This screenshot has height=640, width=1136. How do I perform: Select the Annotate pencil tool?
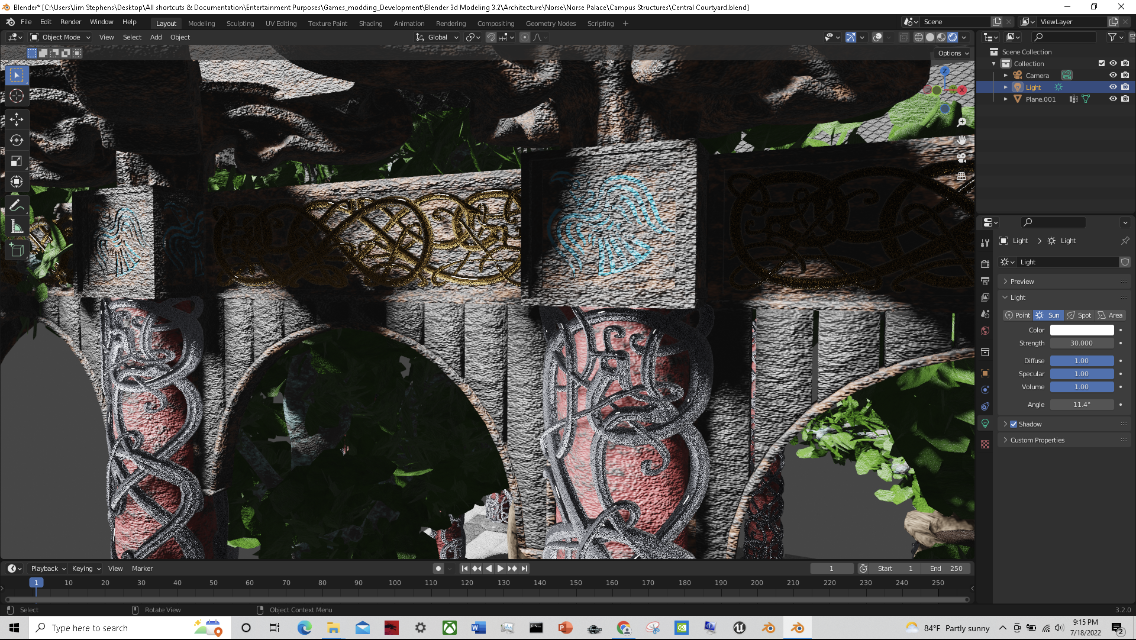(17, 204)
